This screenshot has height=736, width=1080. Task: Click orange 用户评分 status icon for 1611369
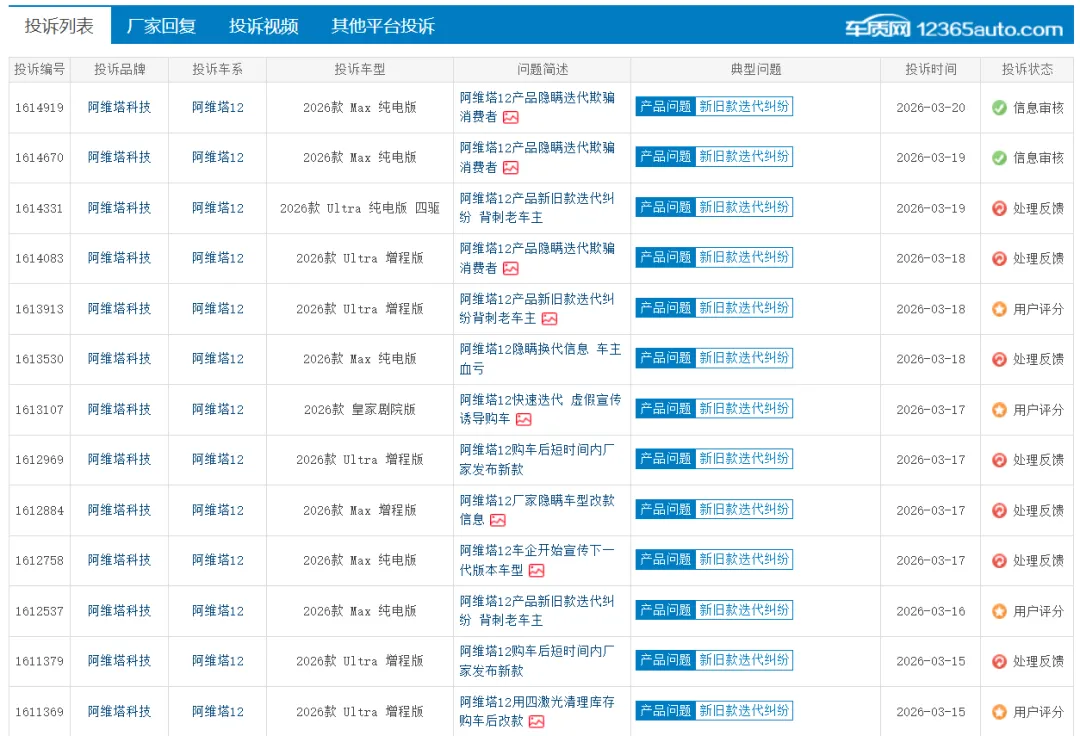(x=999, y=712)
